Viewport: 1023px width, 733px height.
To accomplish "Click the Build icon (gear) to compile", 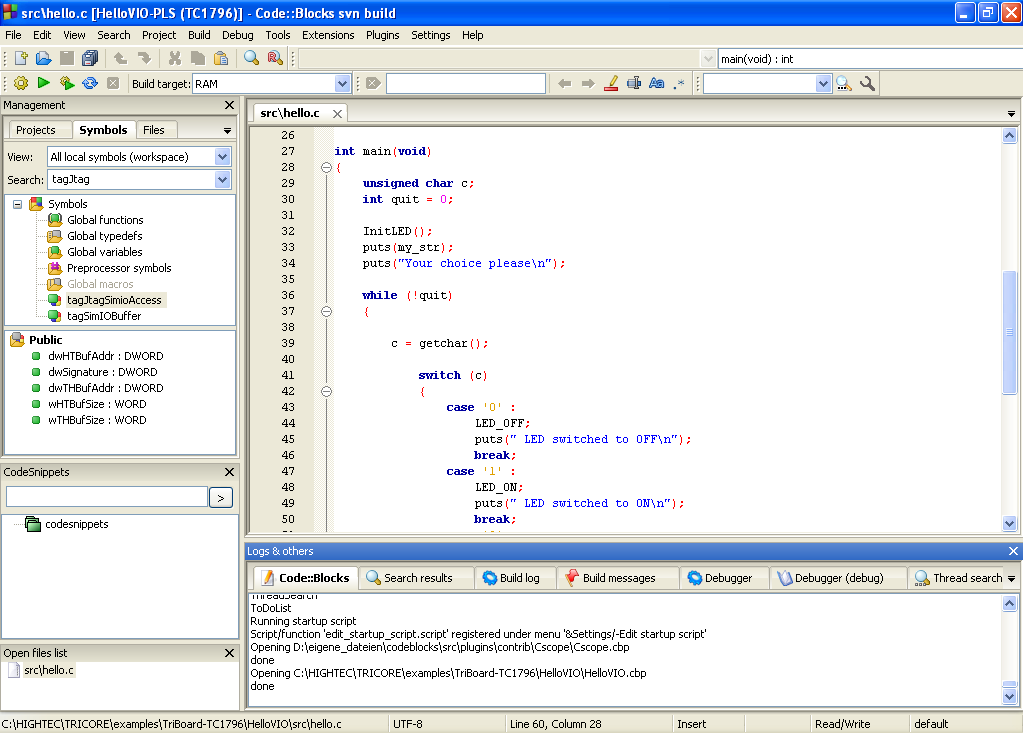I will coord(20,83).
